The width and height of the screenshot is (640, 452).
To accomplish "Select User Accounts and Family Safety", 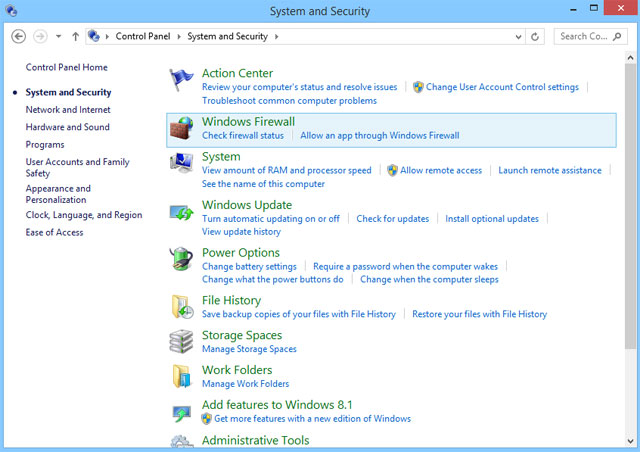I will [78, 167].
